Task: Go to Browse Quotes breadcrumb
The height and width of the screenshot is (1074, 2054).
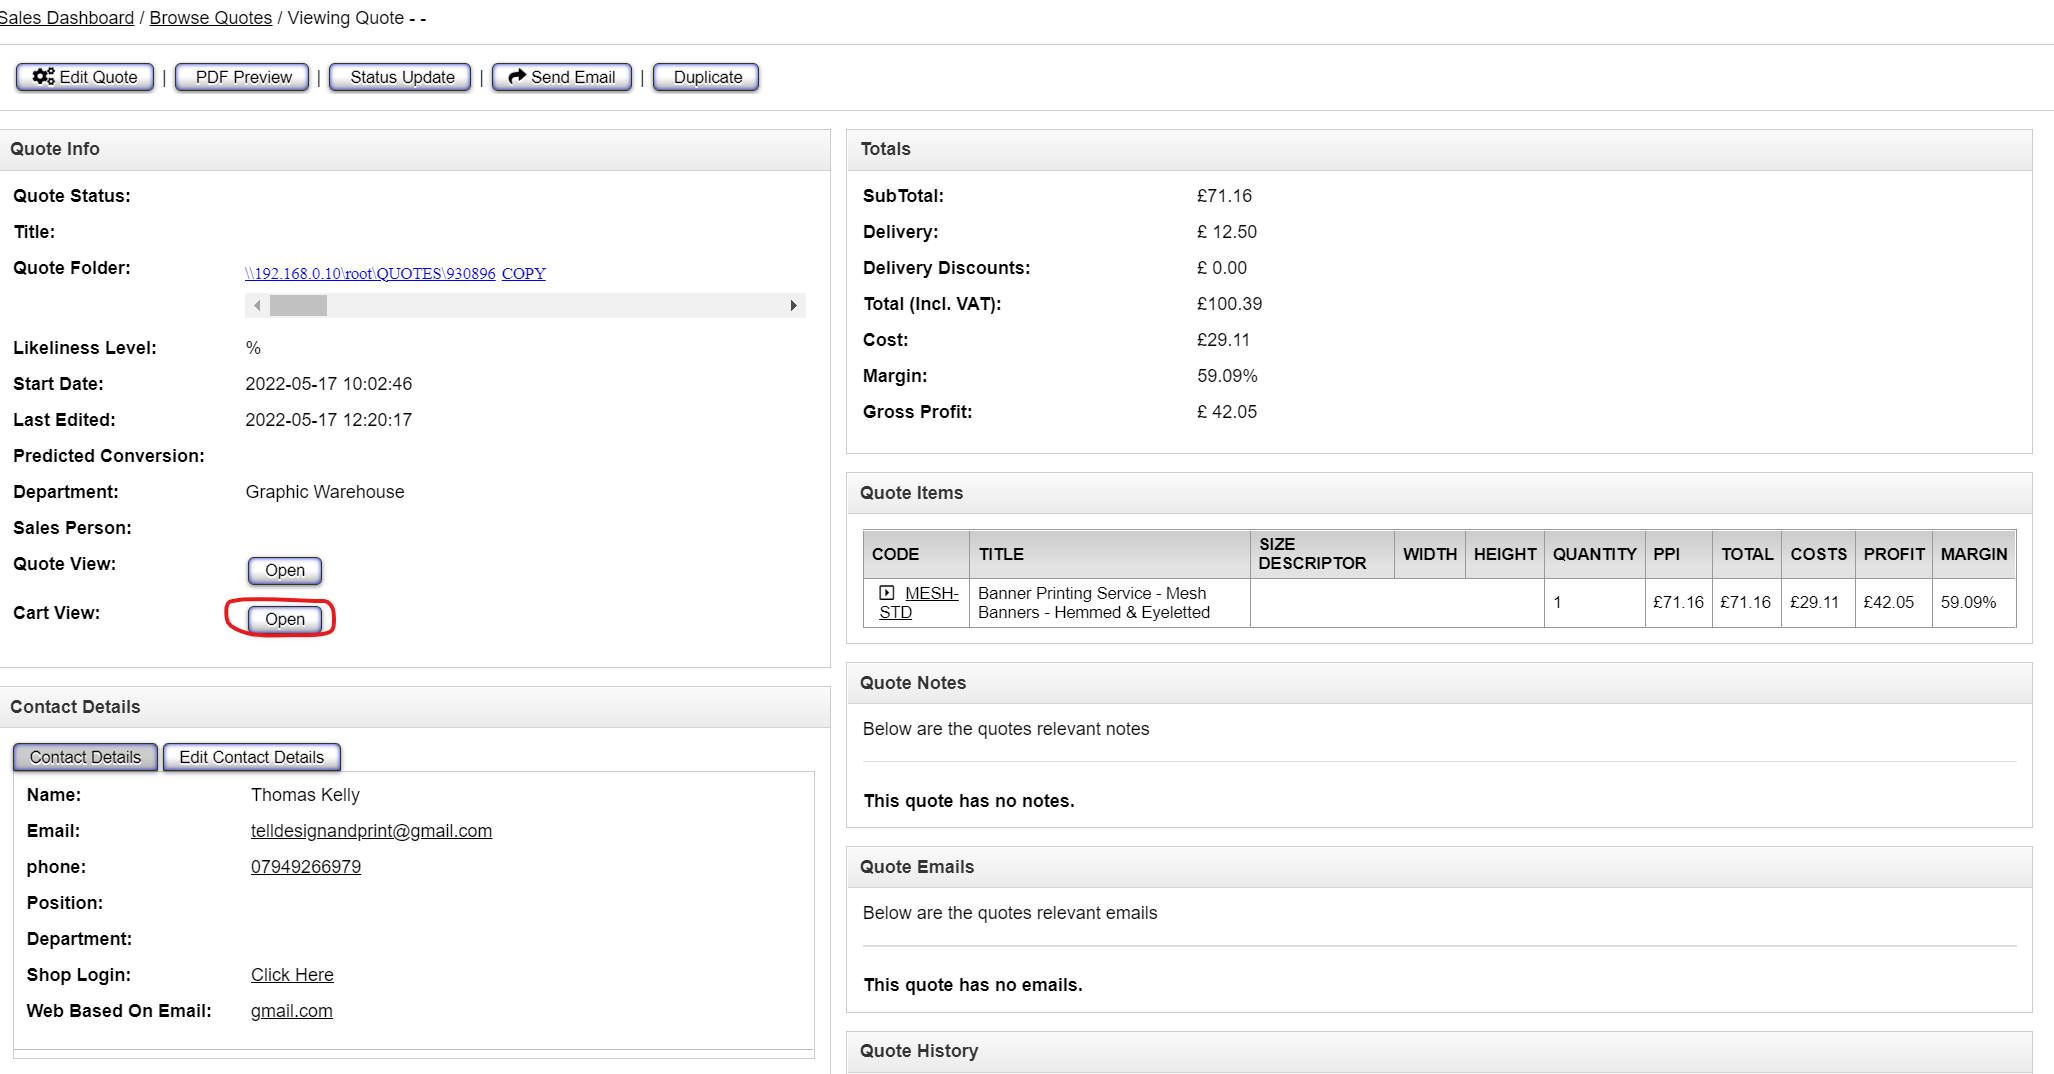Action: point(211,18)
